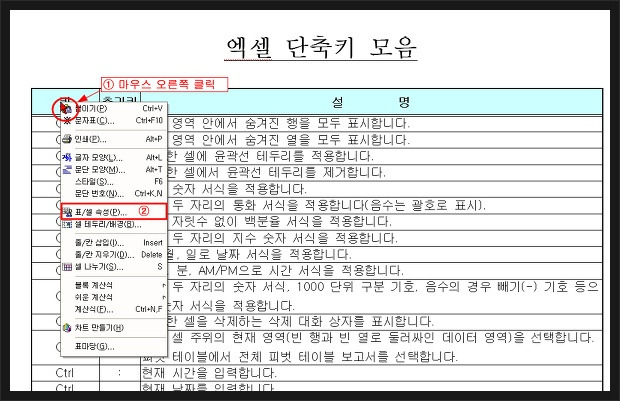620x401 pixels.
Task: Click cell text 1000 단위 구분 기호
Action: 355,286
